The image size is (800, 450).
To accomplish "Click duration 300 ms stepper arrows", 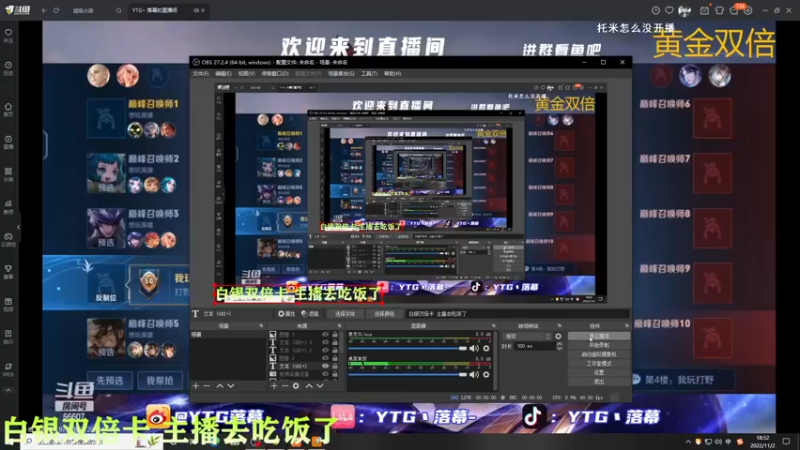I will 559,346.
